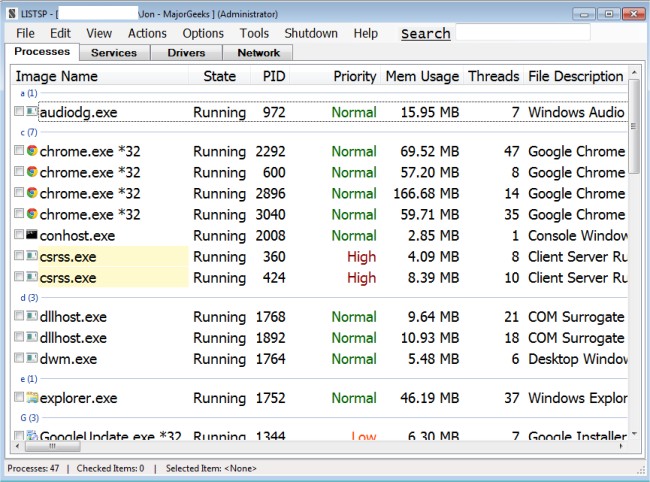The image size is (650, 482).
Task: Click the audiodg.exe process icon
Action: (x=32, y=113)
